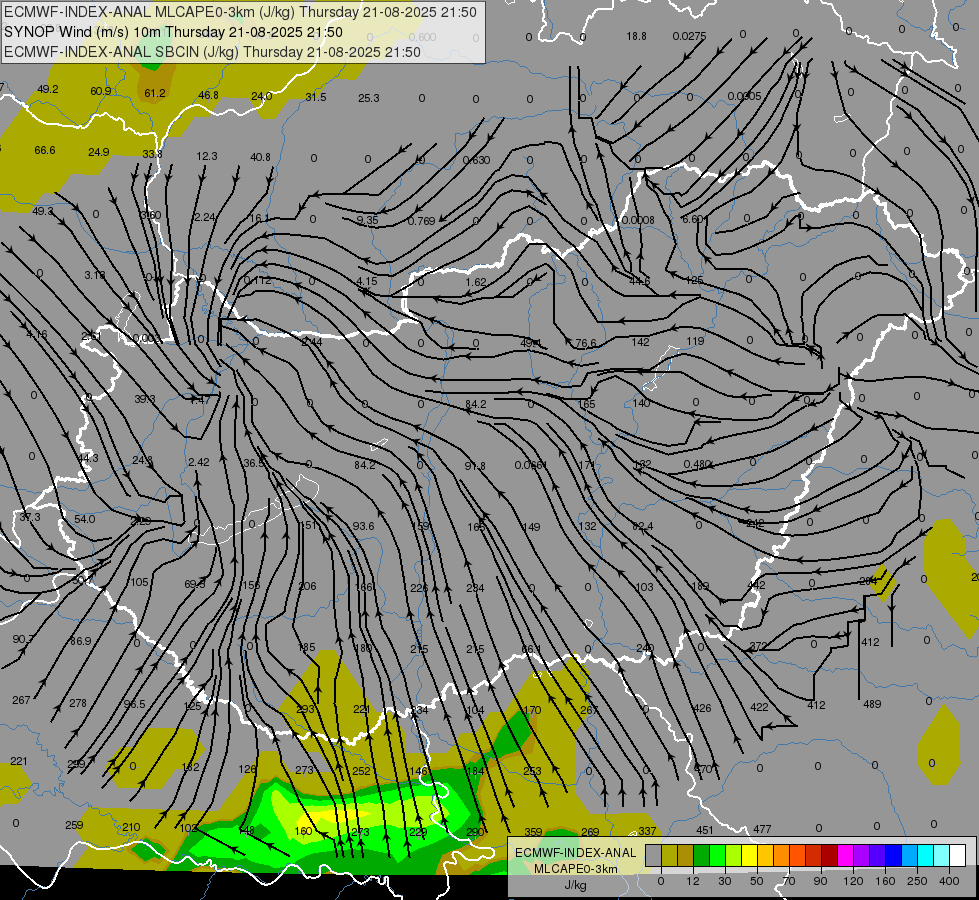The image size is (979, 900).
Task: Click the map value 278
Action: coord(77,703)
